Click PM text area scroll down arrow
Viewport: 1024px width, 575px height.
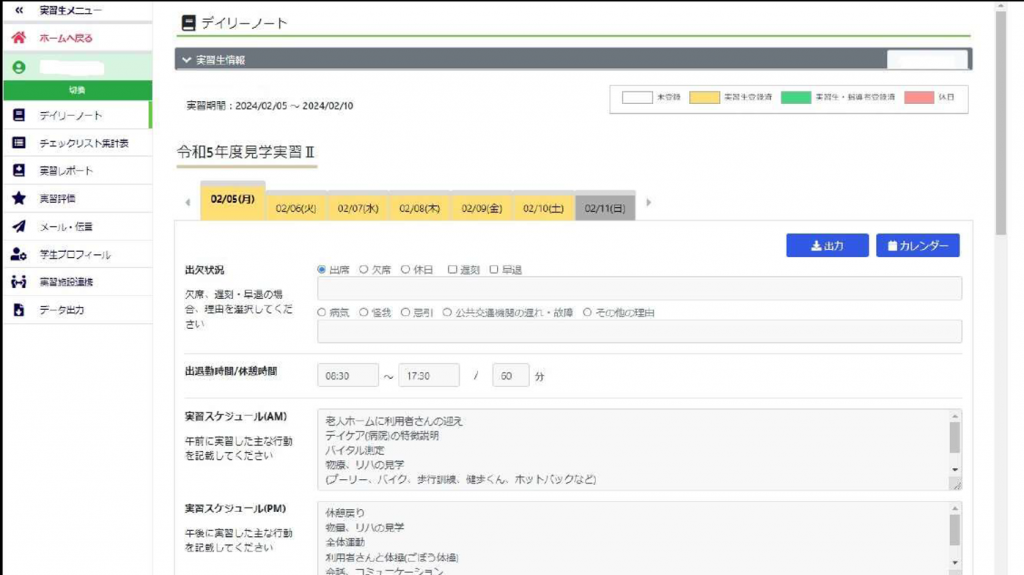coord(955,562)
